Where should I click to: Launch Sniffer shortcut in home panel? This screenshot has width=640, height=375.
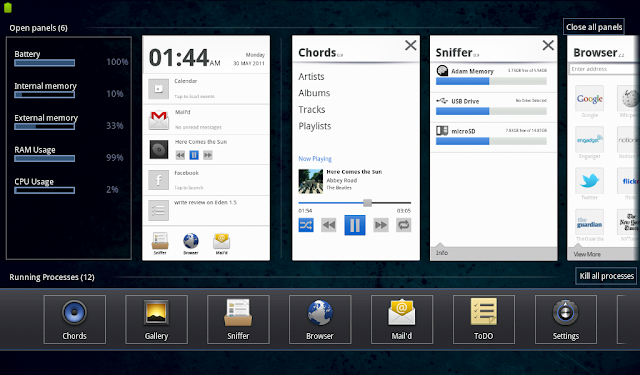pos(160,243)
